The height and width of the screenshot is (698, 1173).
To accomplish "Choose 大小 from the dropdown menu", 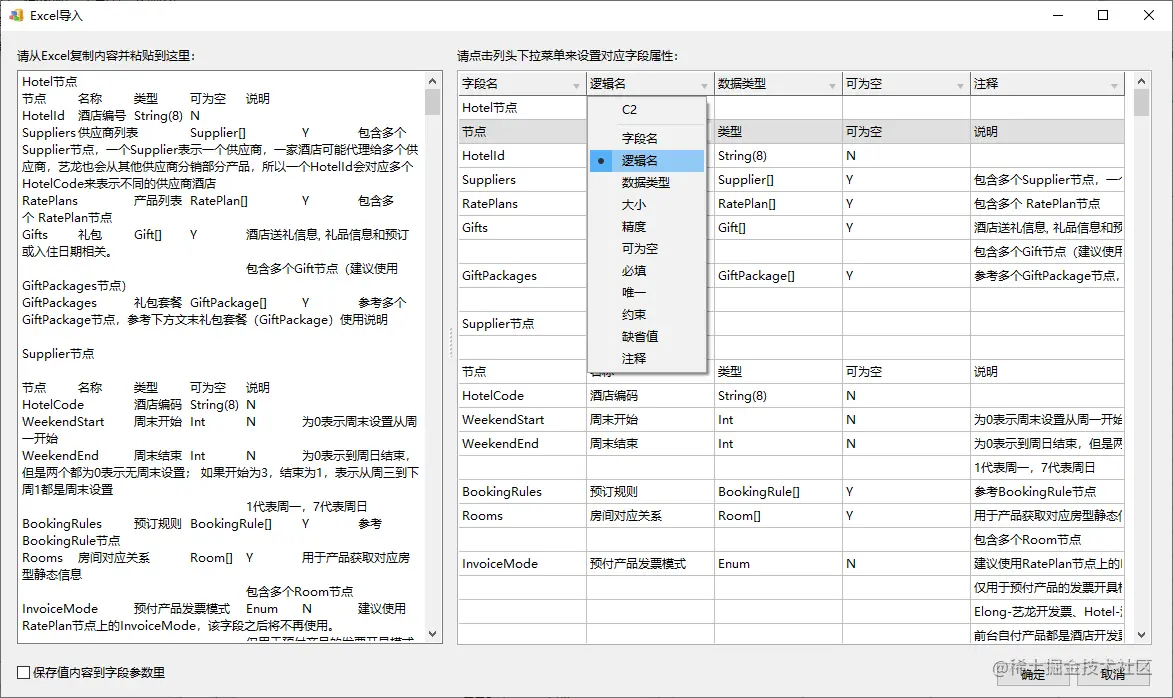I will 647,204.
